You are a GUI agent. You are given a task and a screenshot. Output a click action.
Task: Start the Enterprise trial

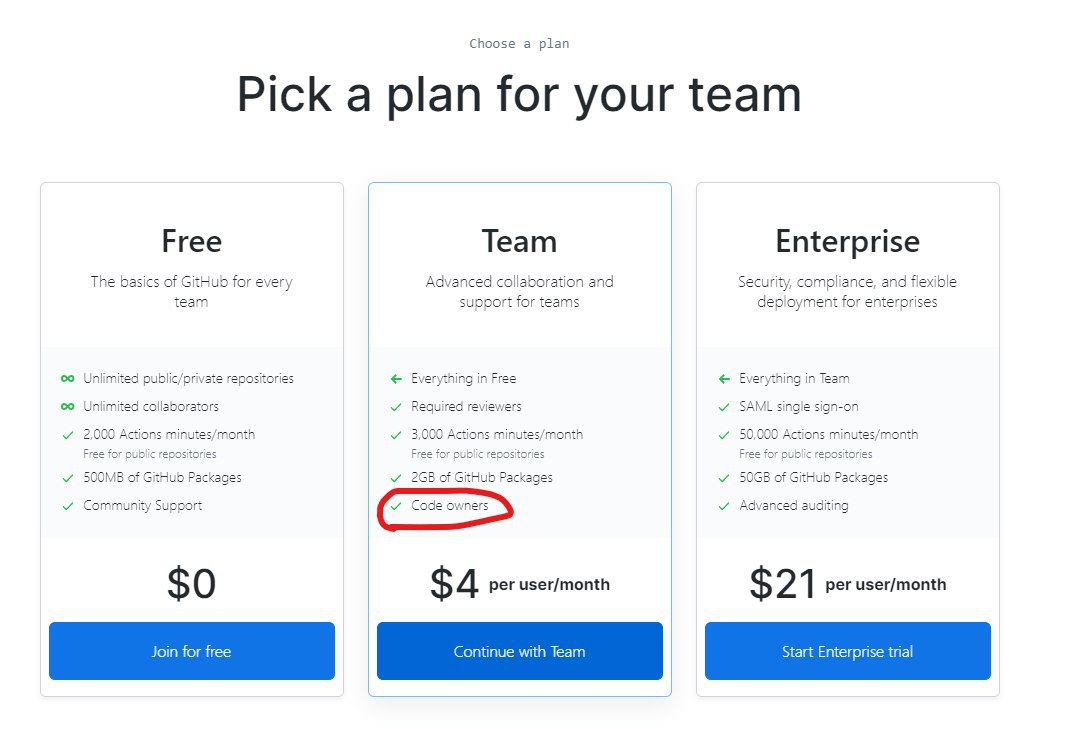click(x=847, y=651)
